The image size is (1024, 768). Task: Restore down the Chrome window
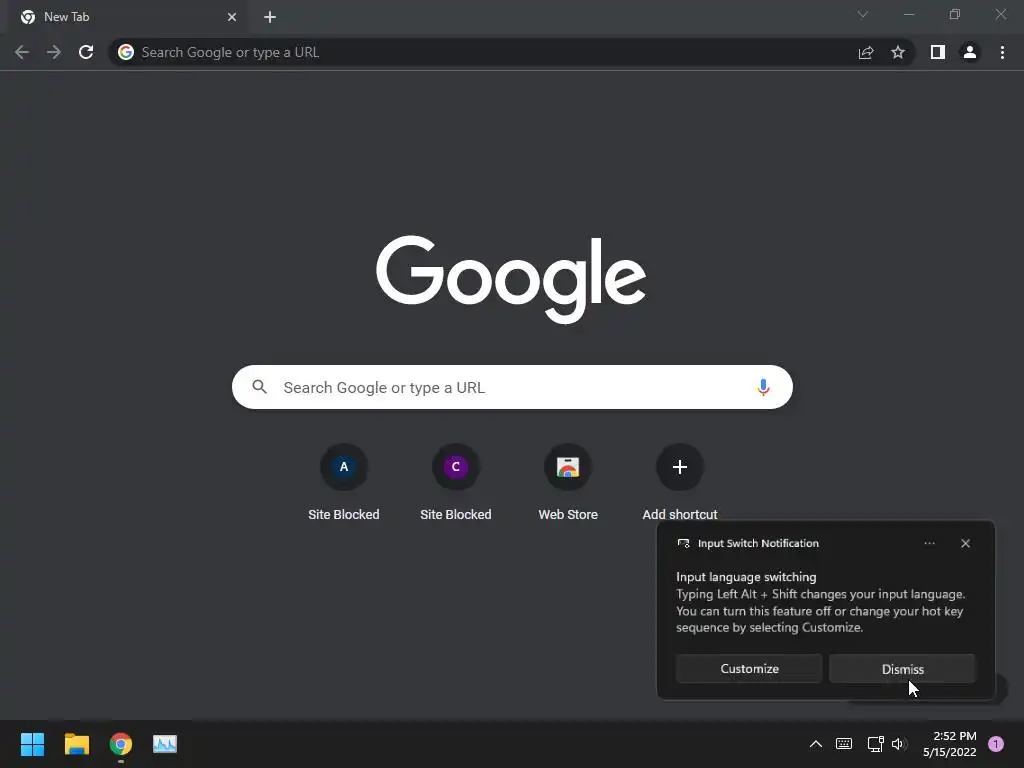coord(955,14)
